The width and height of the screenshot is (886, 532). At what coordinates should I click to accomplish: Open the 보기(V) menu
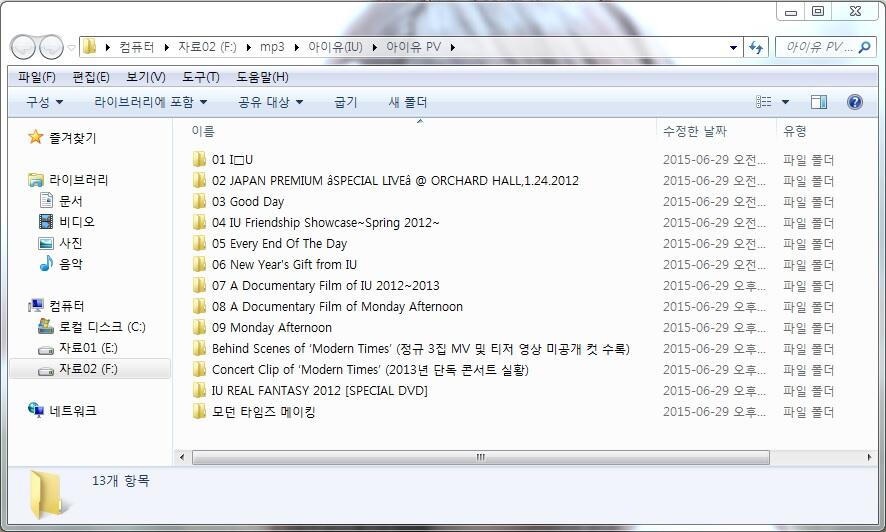pyautogui.click(x=146, y=77)
